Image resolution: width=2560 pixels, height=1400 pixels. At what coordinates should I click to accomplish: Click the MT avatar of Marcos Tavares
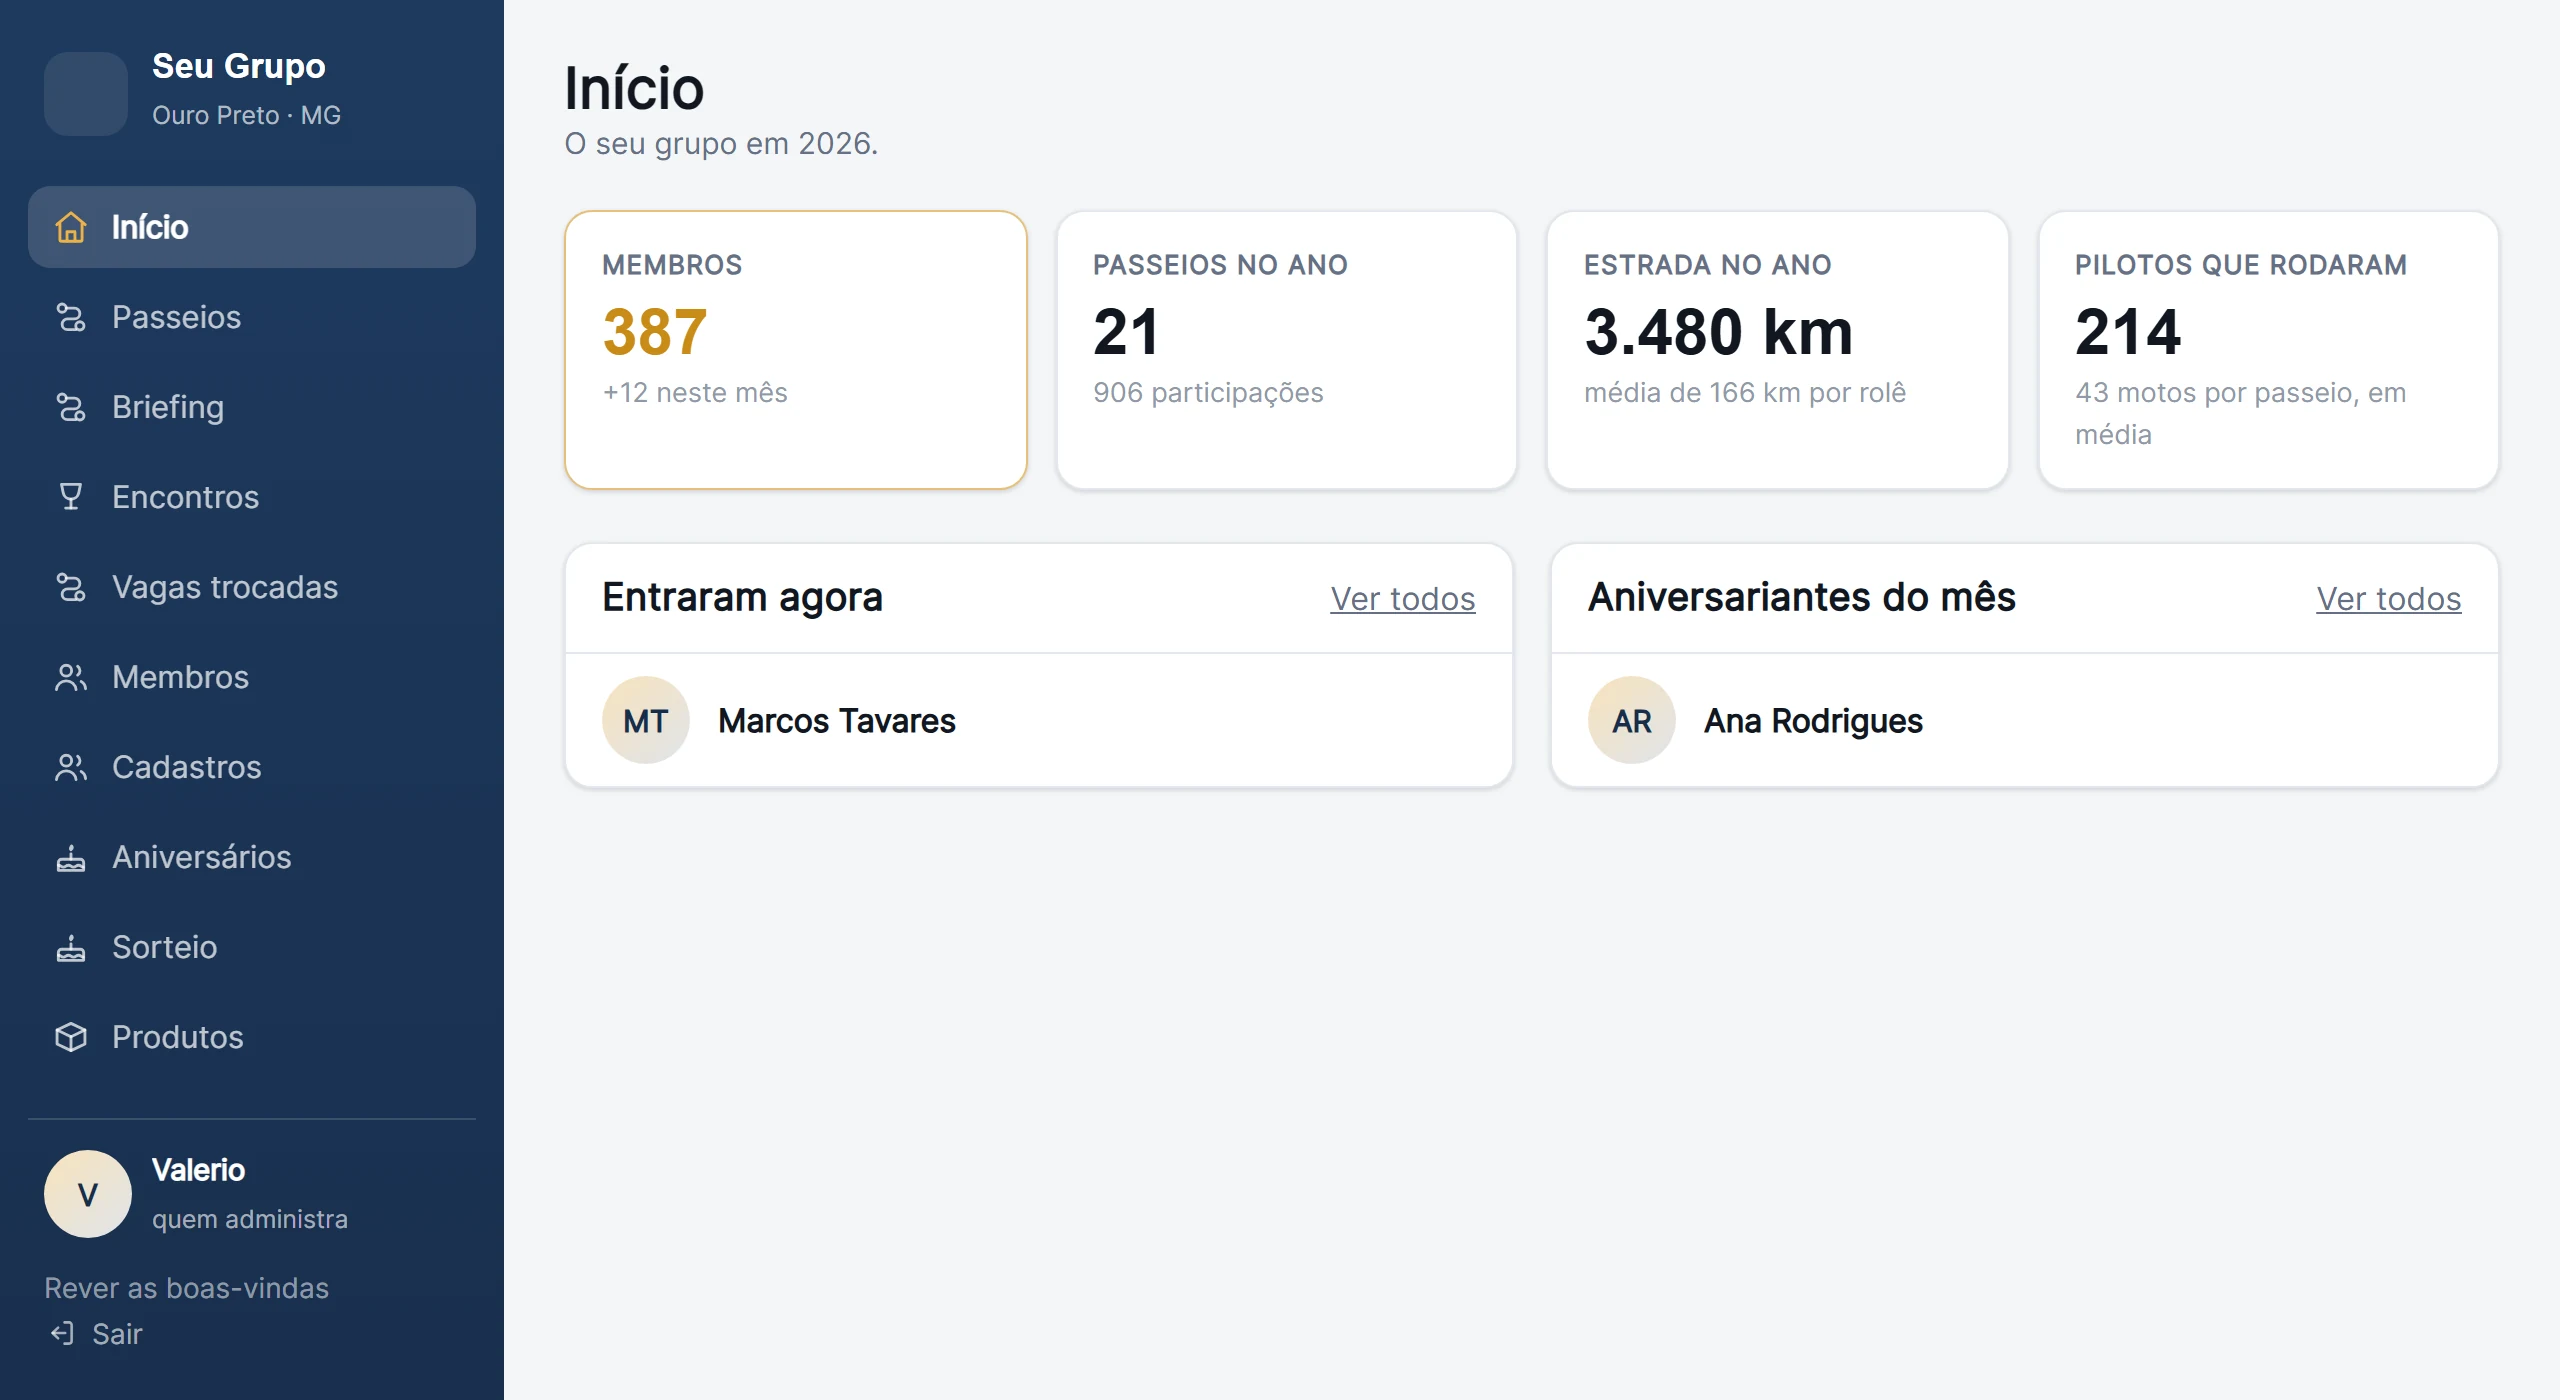tap(646, 720)
